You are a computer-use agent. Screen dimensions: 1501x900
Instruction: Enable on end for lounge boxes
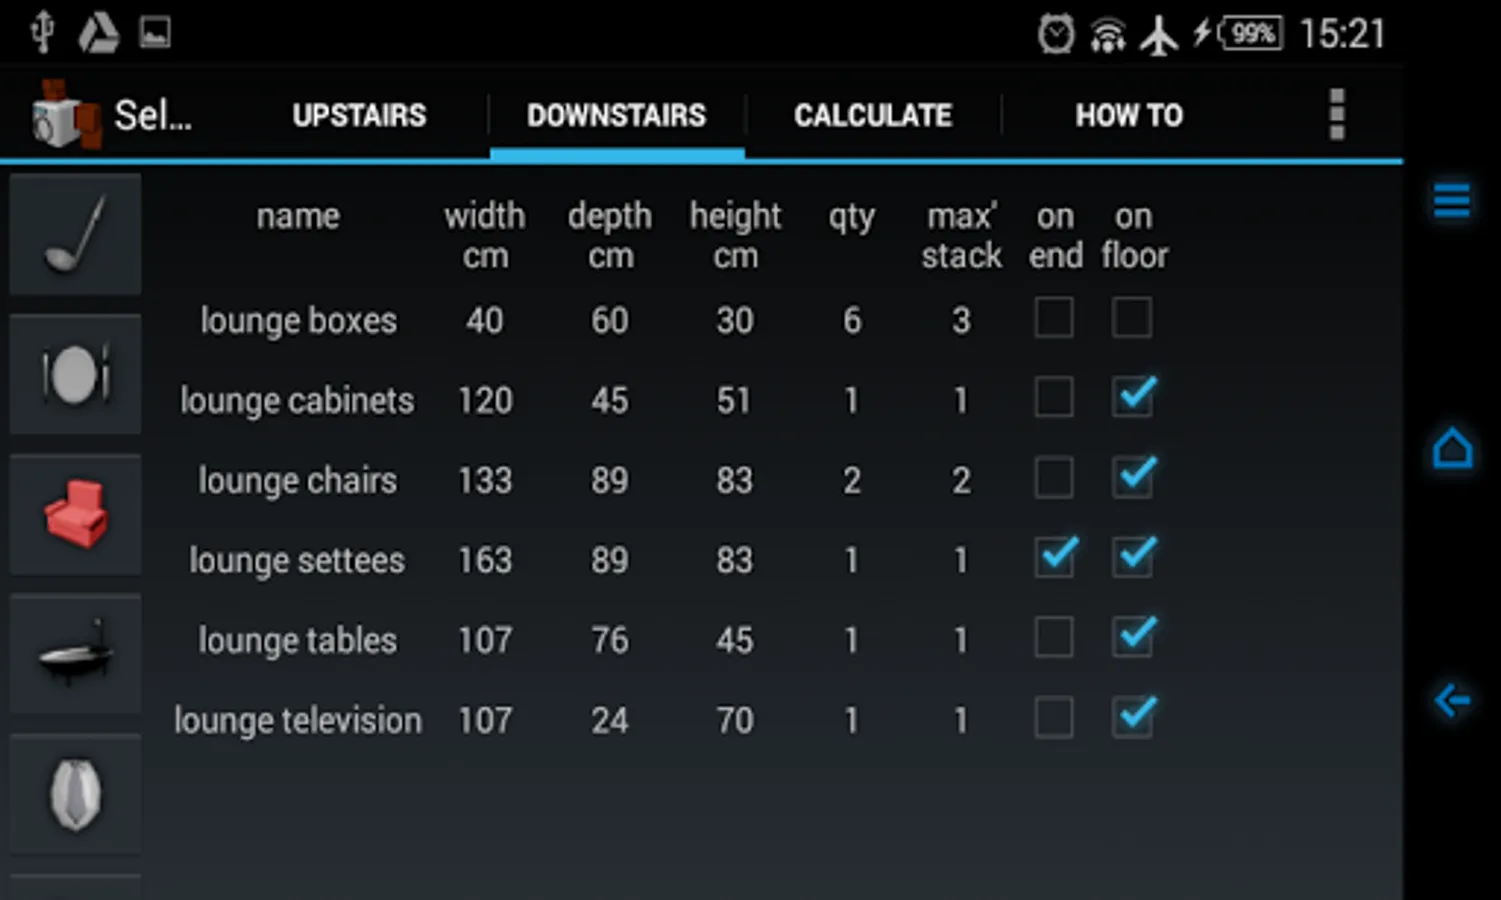(1054, 319)
